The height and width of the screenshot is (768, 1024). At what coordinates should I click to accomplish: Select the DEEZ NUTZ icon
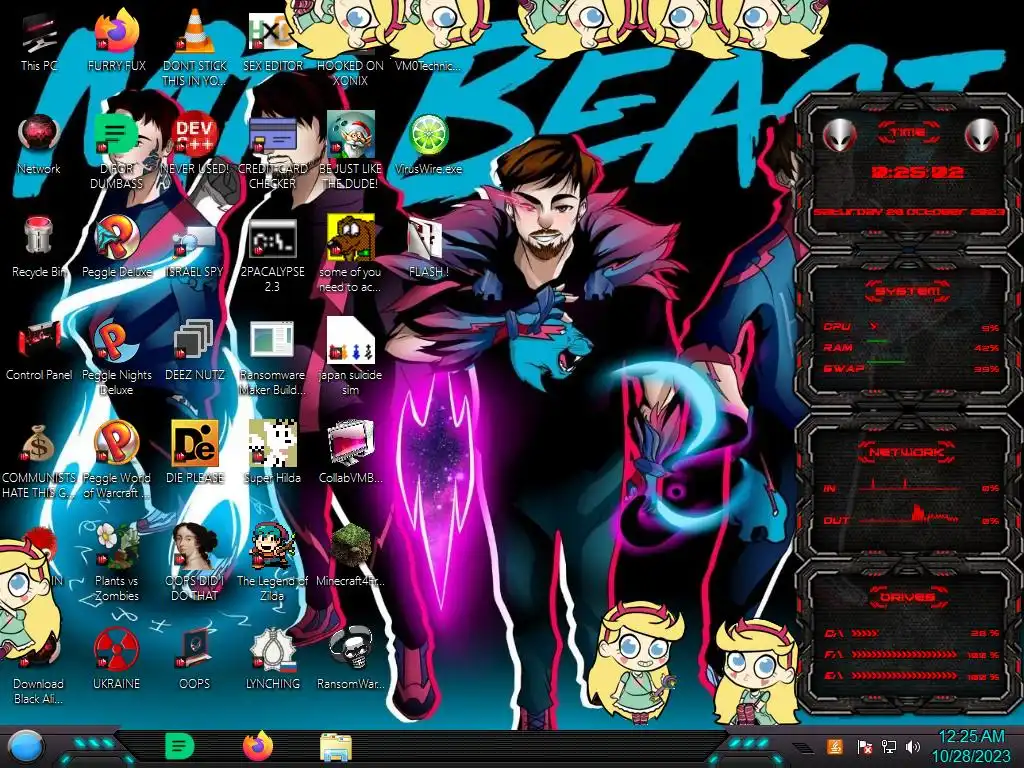195,351
